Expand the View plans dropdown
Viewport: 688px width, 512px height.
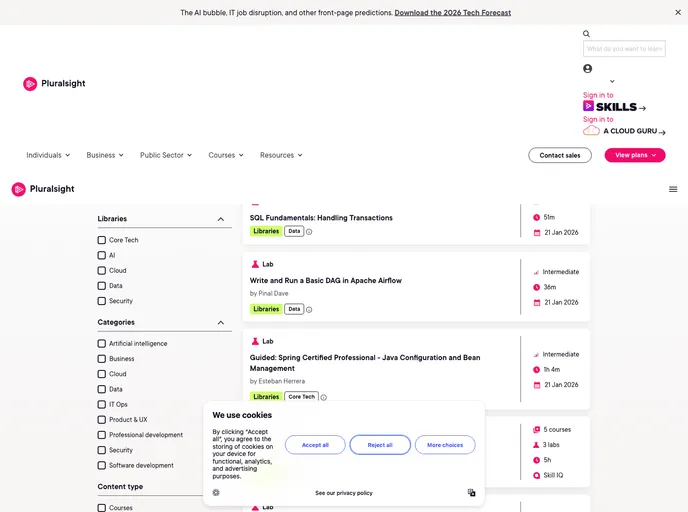point(635,155)
